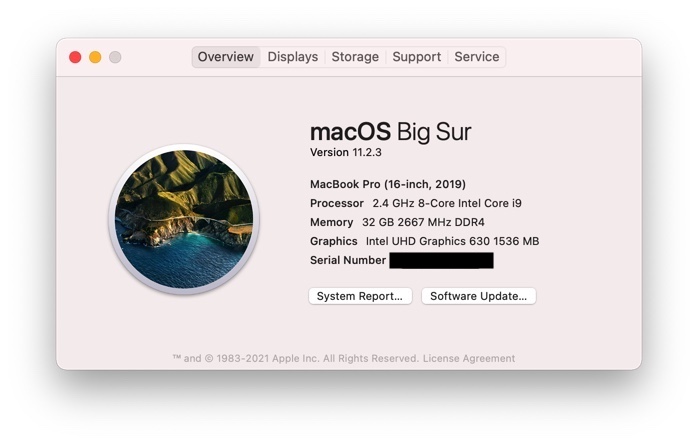Viewport: 698px width, 444px height.
Task: Click the macOS Big Sur wallpaper icon
Action: click(184, 219)
